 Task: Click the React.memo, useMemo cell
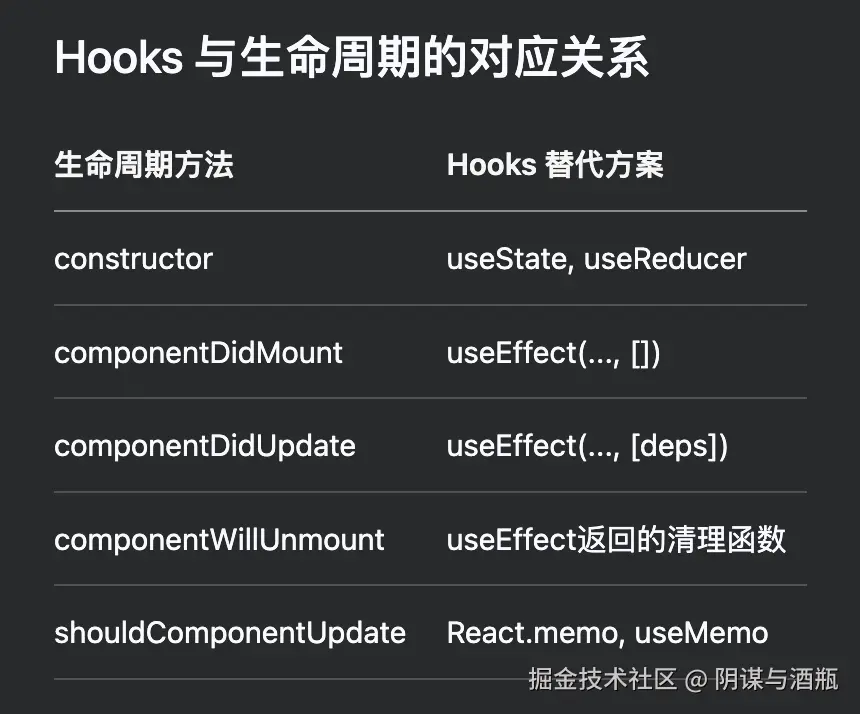pyautogui.click(x=607, y=633)
